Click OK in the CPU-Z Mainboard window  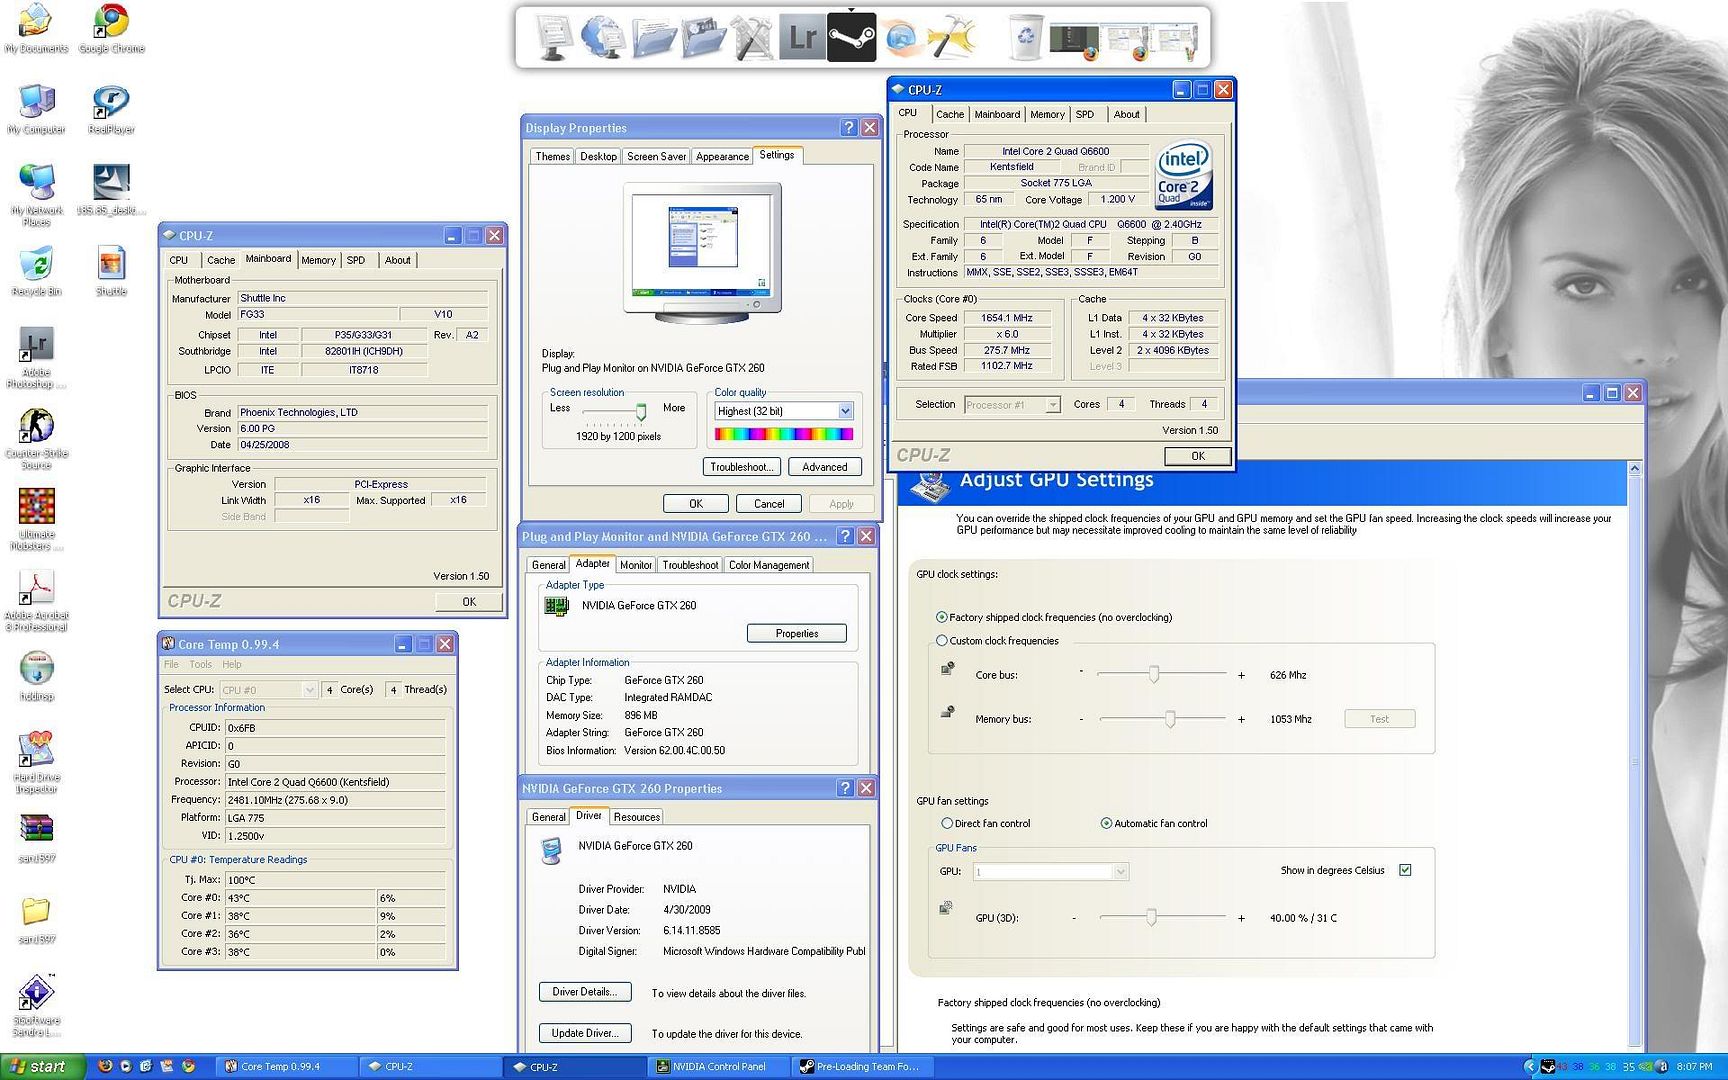tap(469, 602)
